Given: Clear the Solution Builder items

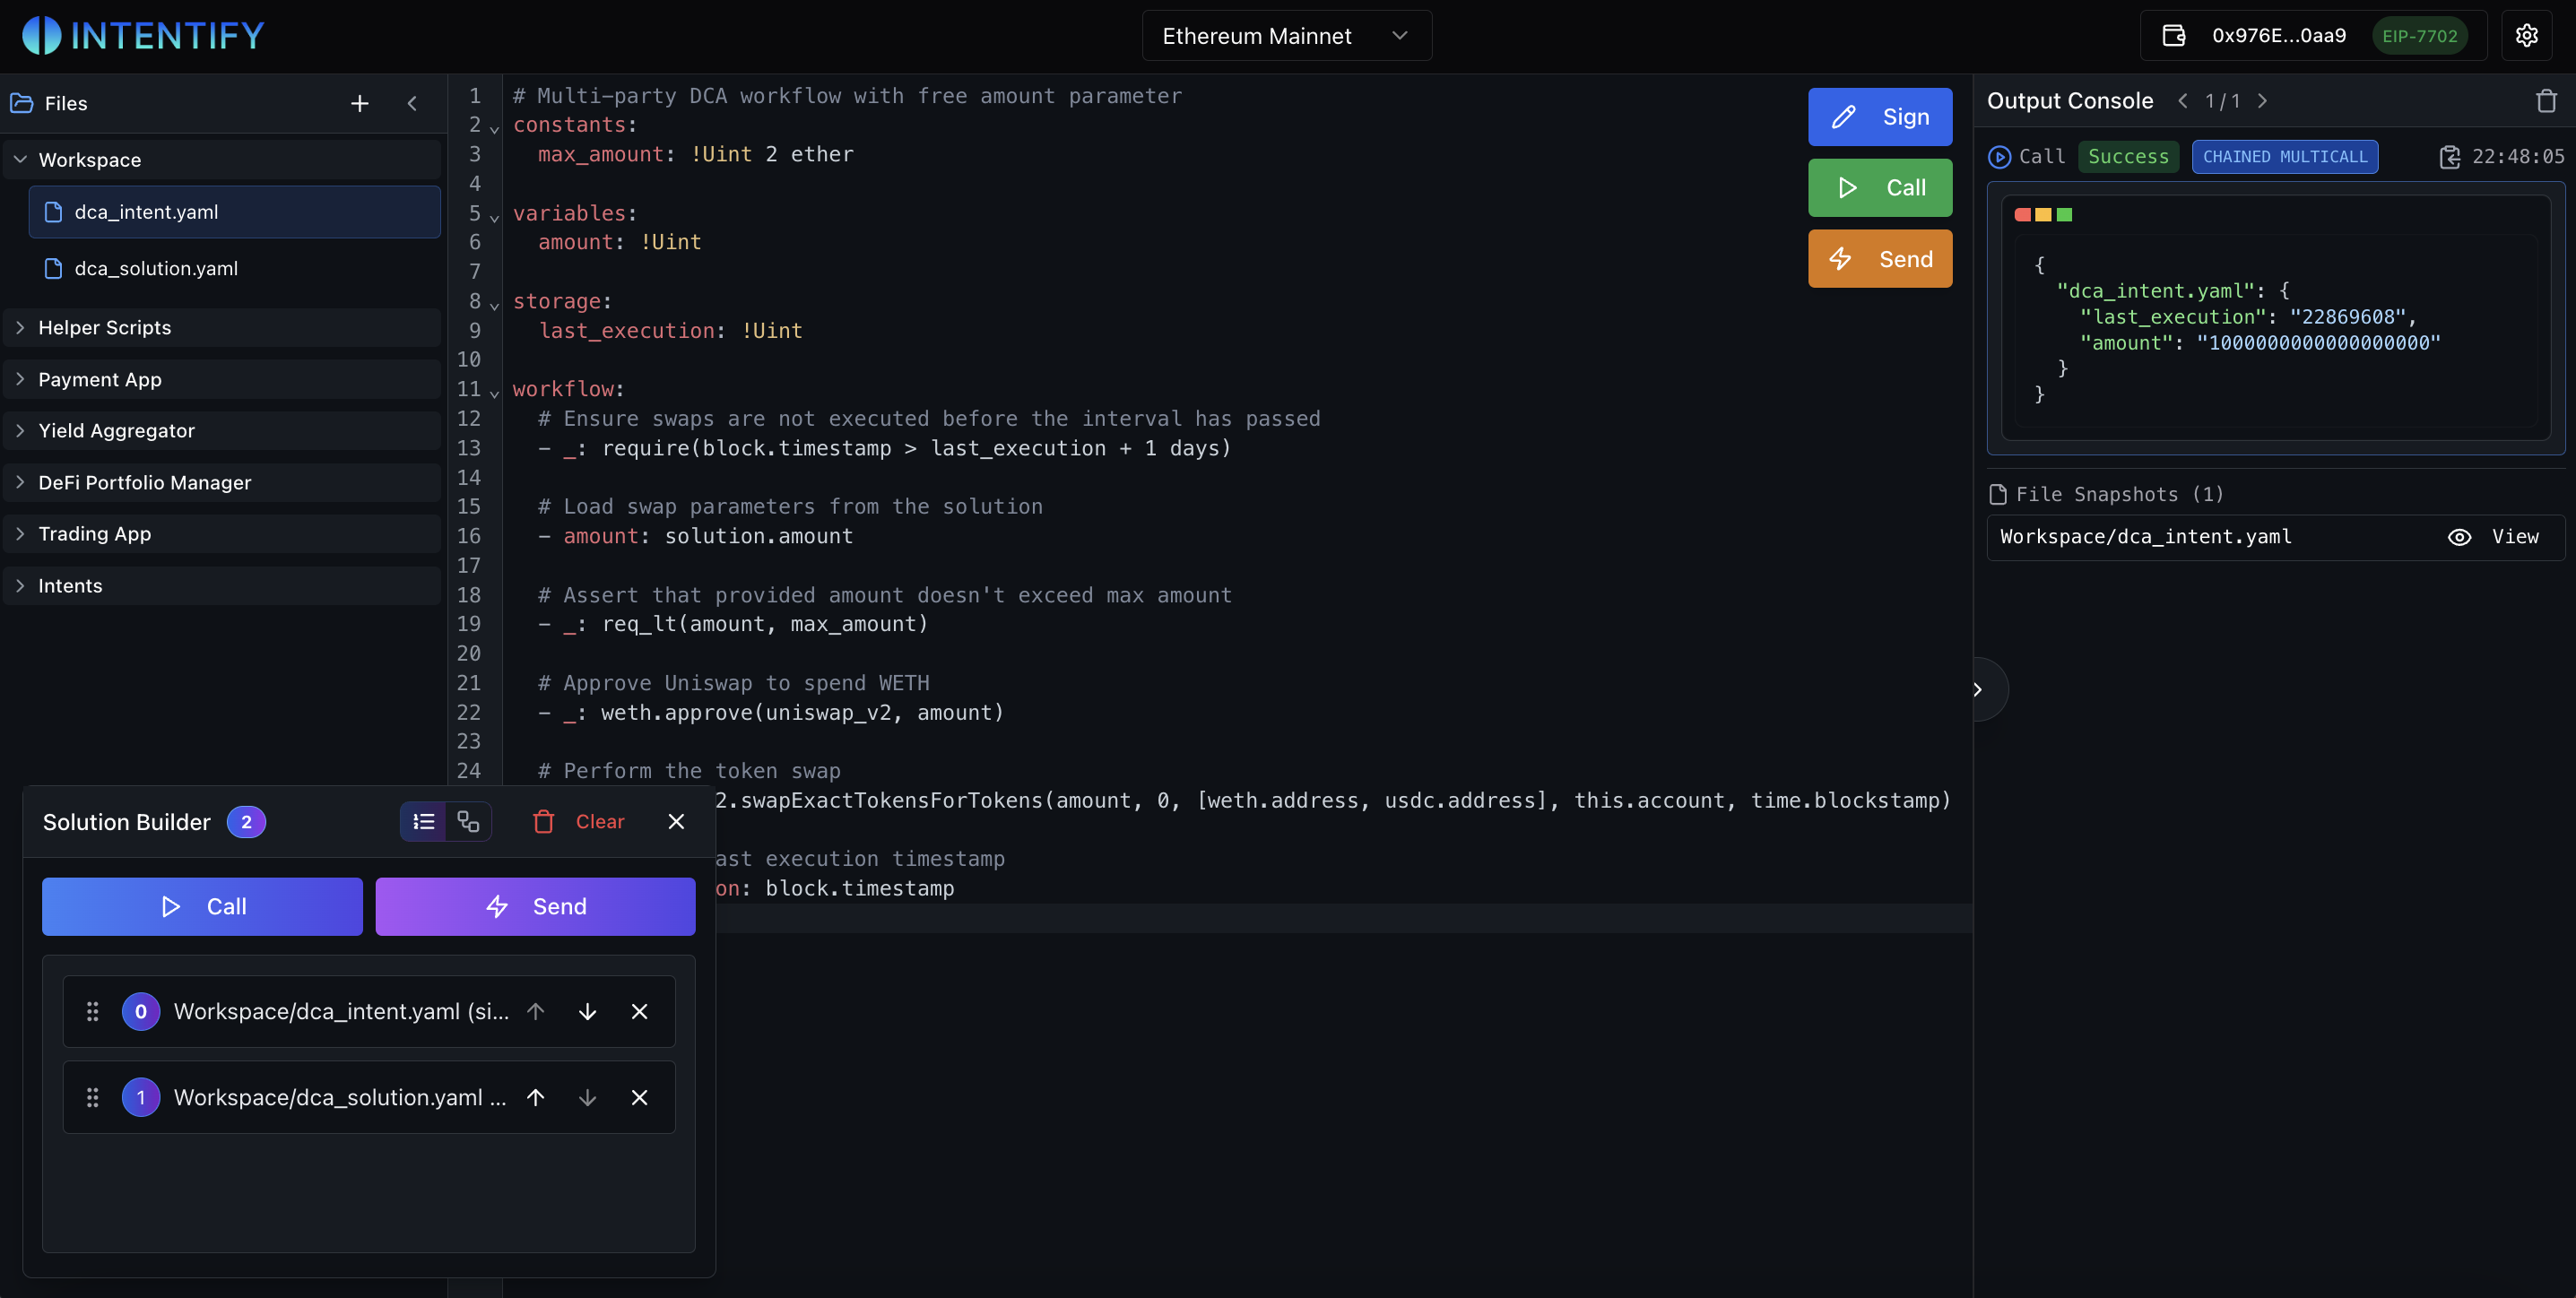Looking at the screenshot, I should (579, 822).
